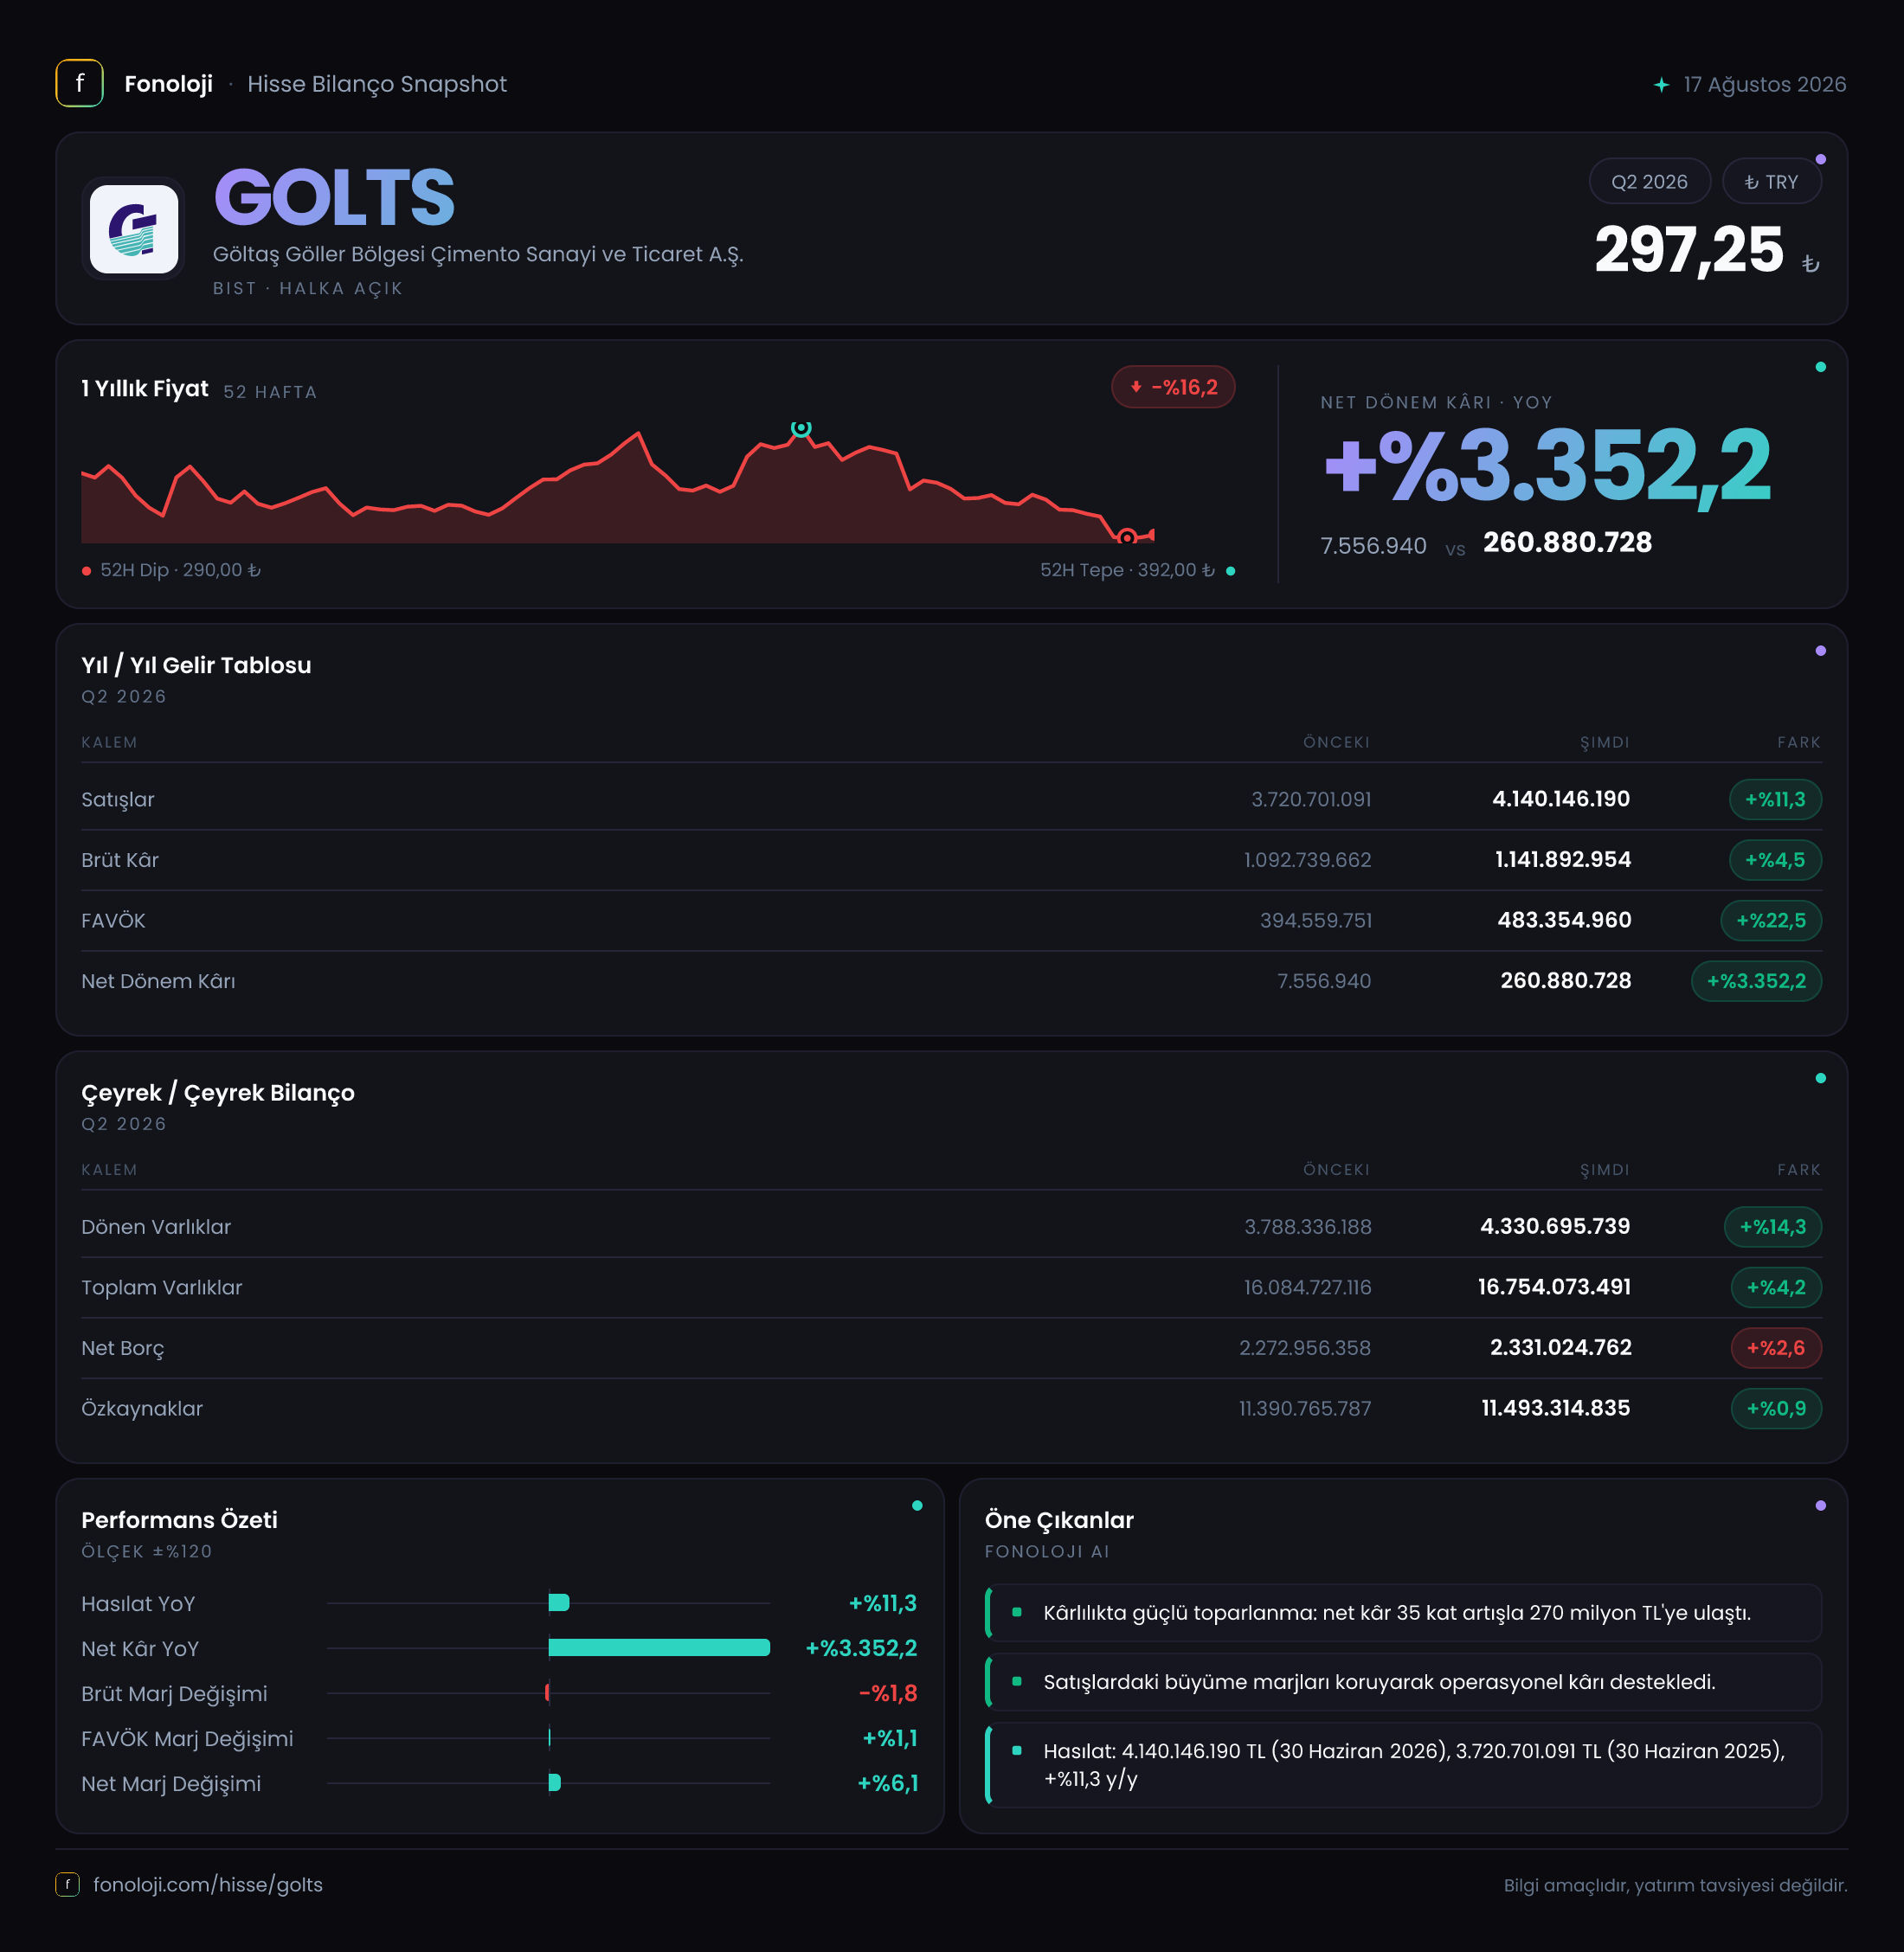
Task: Click the sparkle icon beside the date
Action: (x=1661, y=84)
